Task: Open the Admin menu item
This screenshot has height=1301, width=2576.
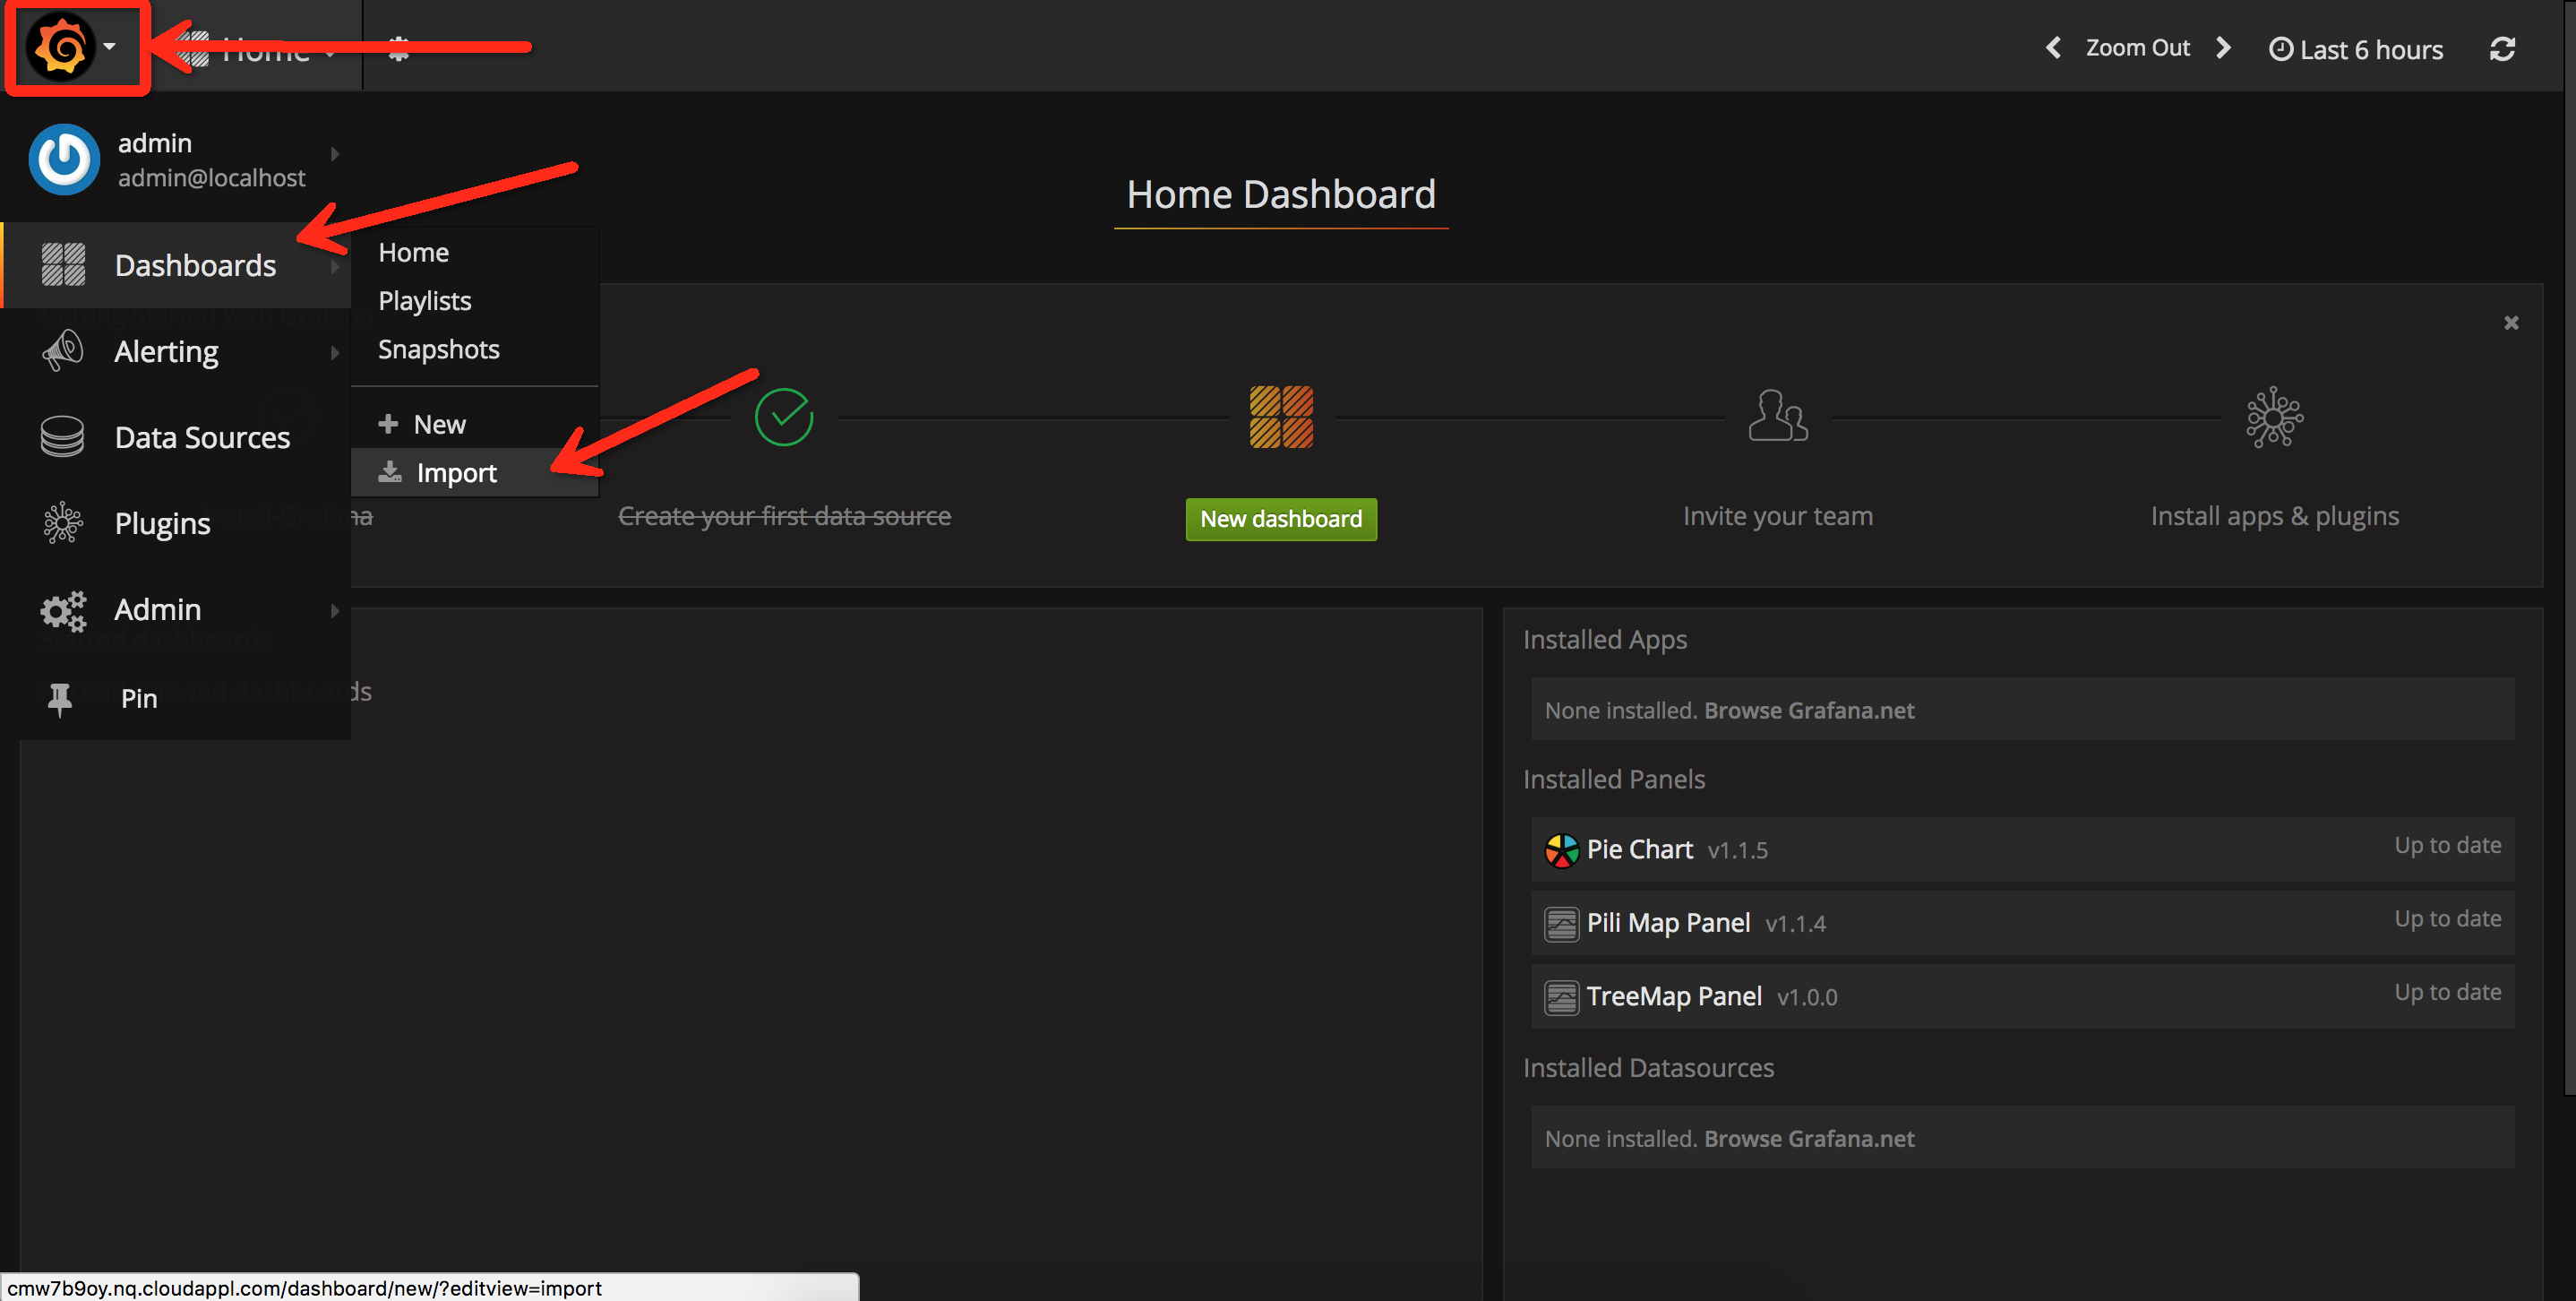Action: (176, 610)
